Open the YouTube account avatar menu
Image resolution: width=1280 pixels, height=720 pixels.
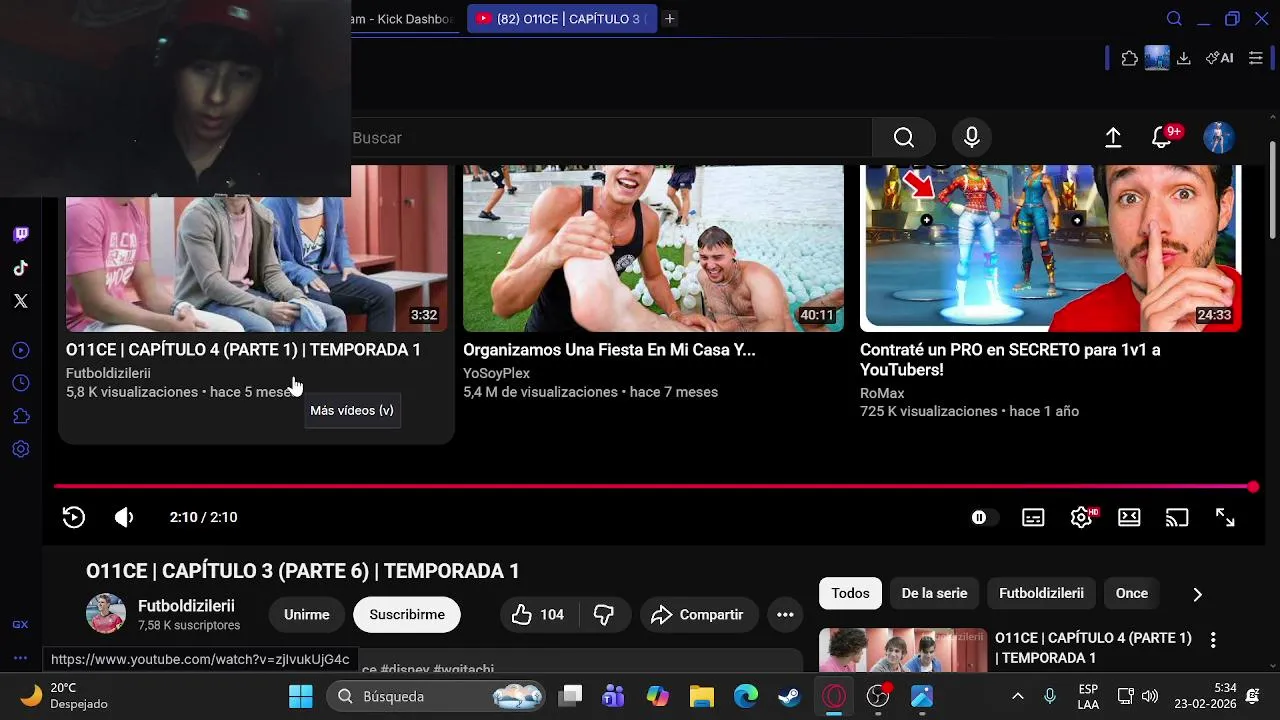(1218, 138)
